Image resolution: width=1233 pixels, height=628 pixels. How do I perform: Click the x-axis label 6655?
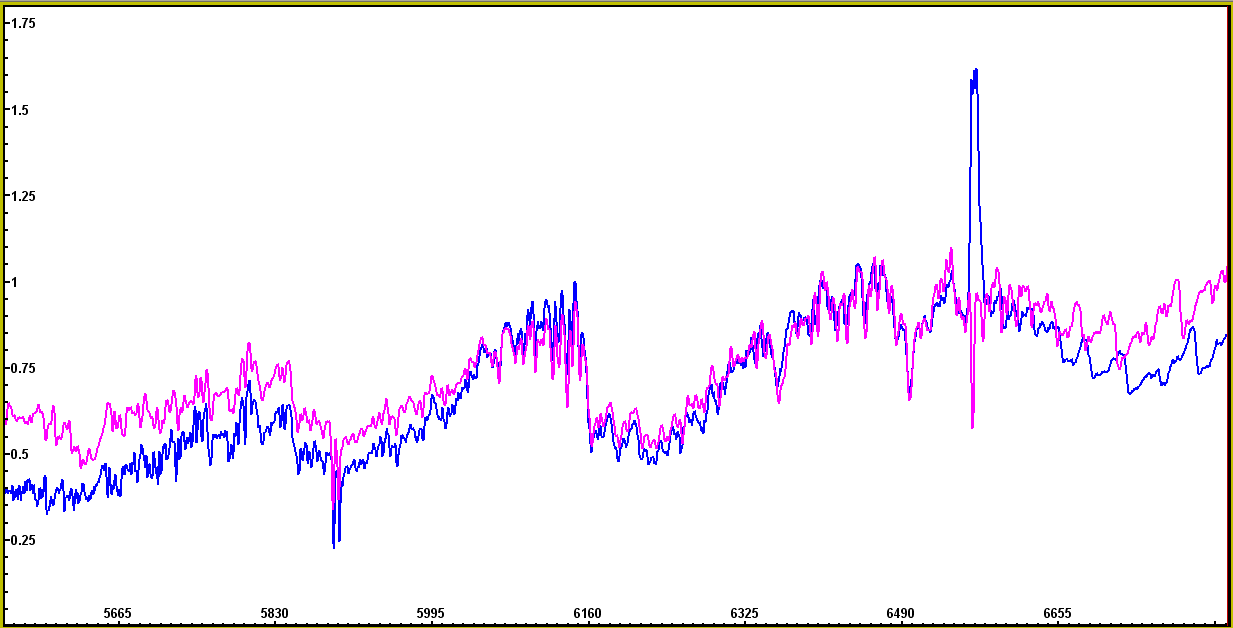click(1057, 613)
